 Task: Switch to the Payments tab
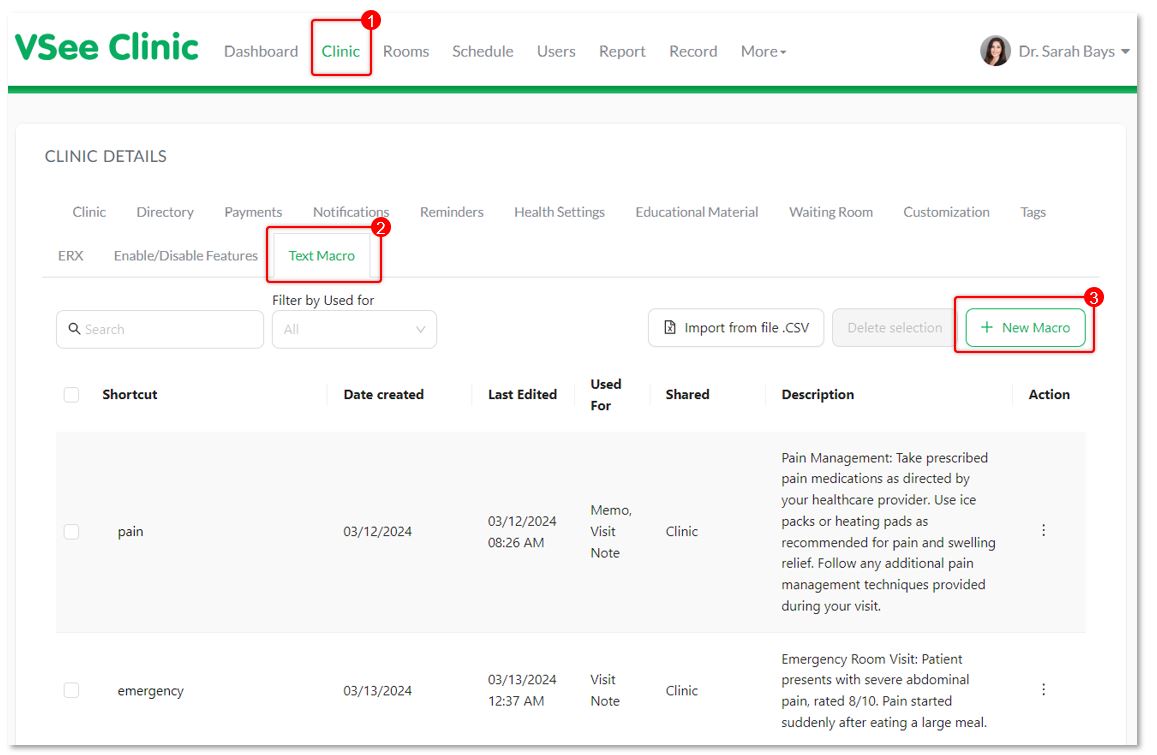click(253, 212)
